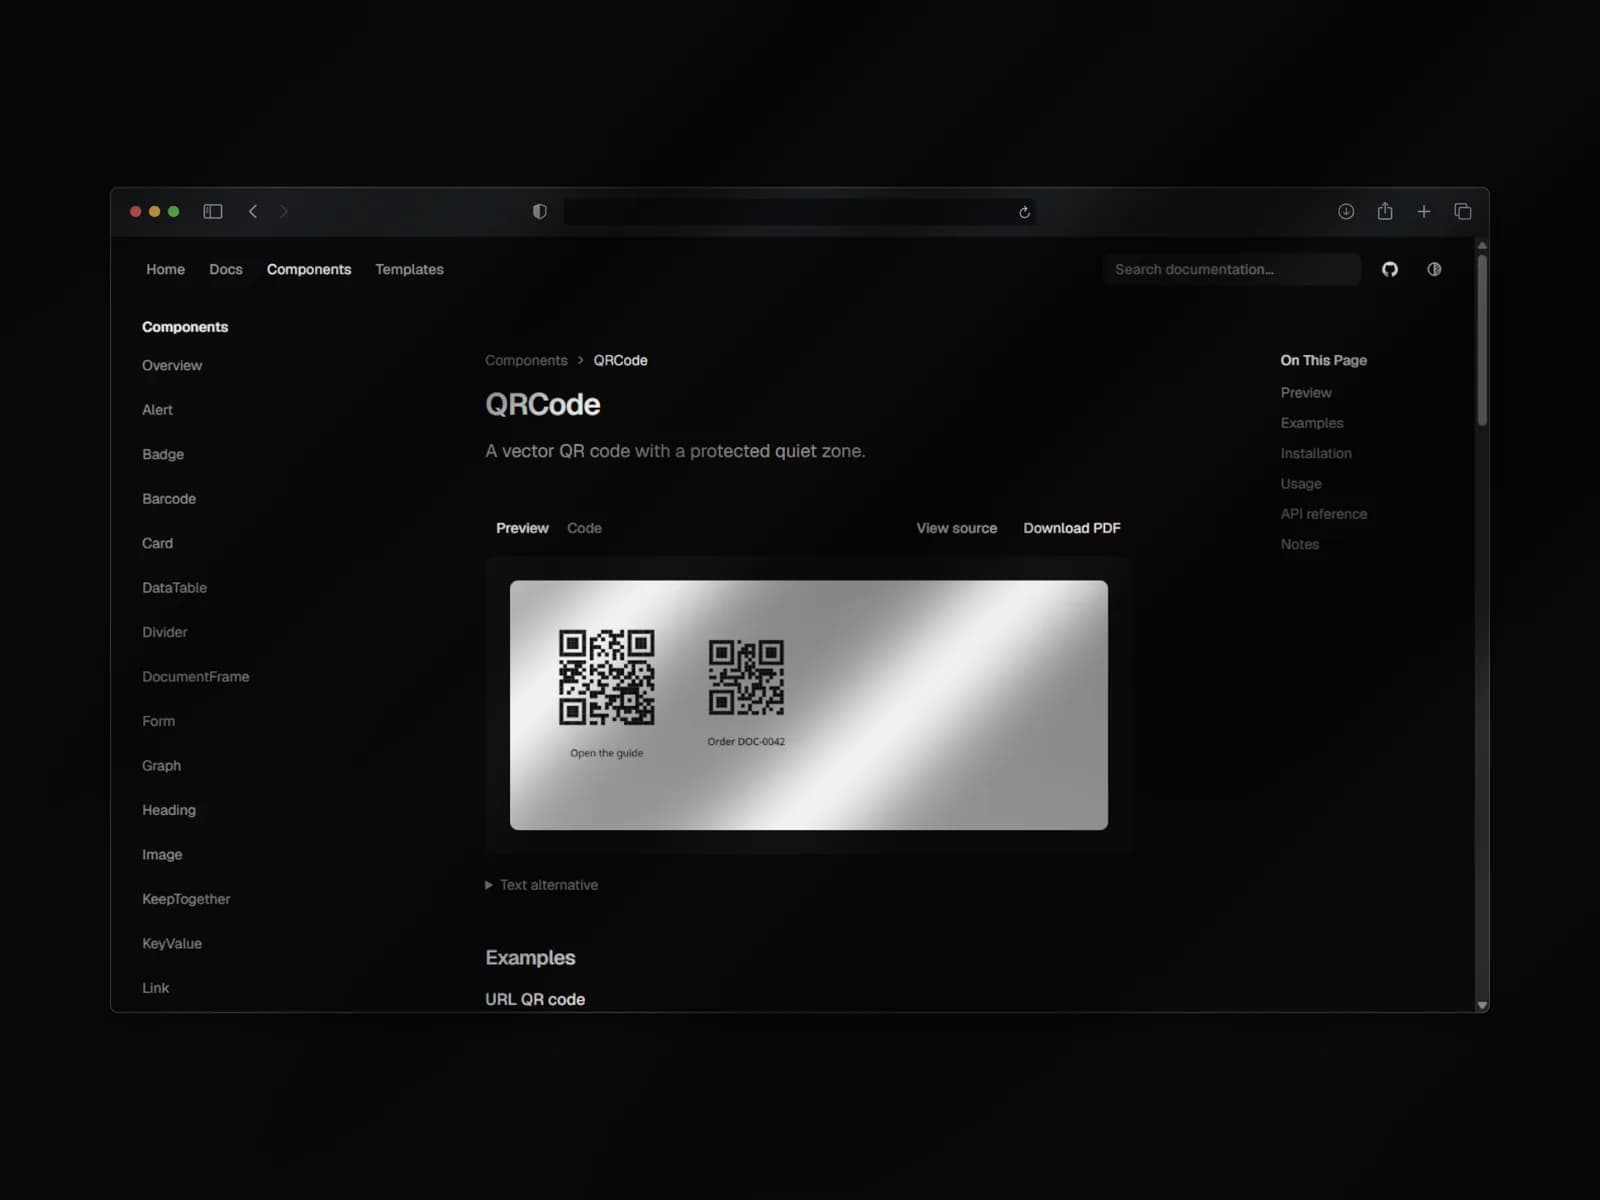This screenshot has height=1200, width=1600.
Task: Open a new tab with plus icon
Action: [1424, 211]
